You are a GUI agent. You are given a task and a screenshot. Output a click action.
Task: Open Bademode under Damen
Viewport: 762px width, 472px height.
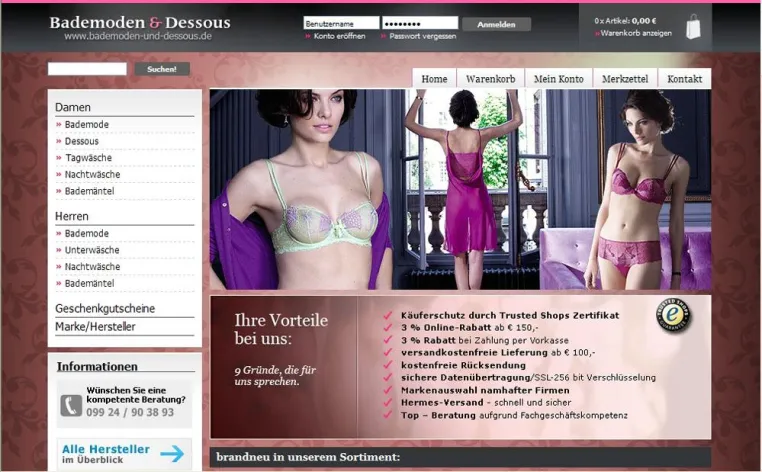pos(87,124)
